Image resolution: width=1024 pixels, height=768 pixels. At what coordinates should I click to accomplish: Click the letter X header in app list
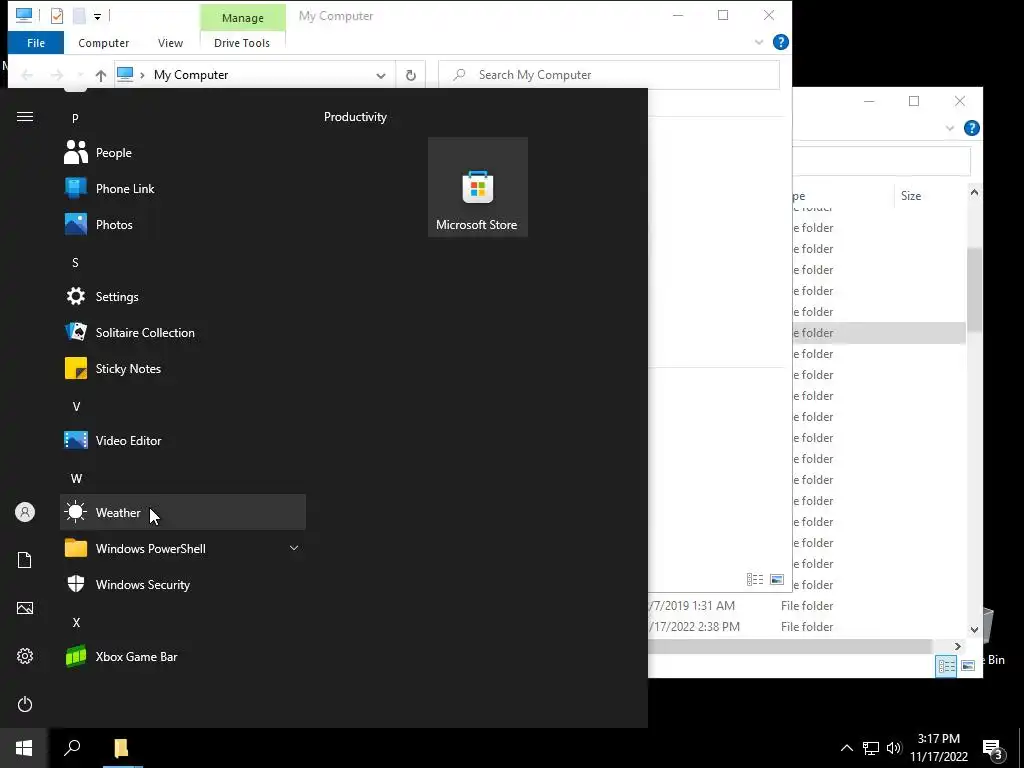pos(76,622)
